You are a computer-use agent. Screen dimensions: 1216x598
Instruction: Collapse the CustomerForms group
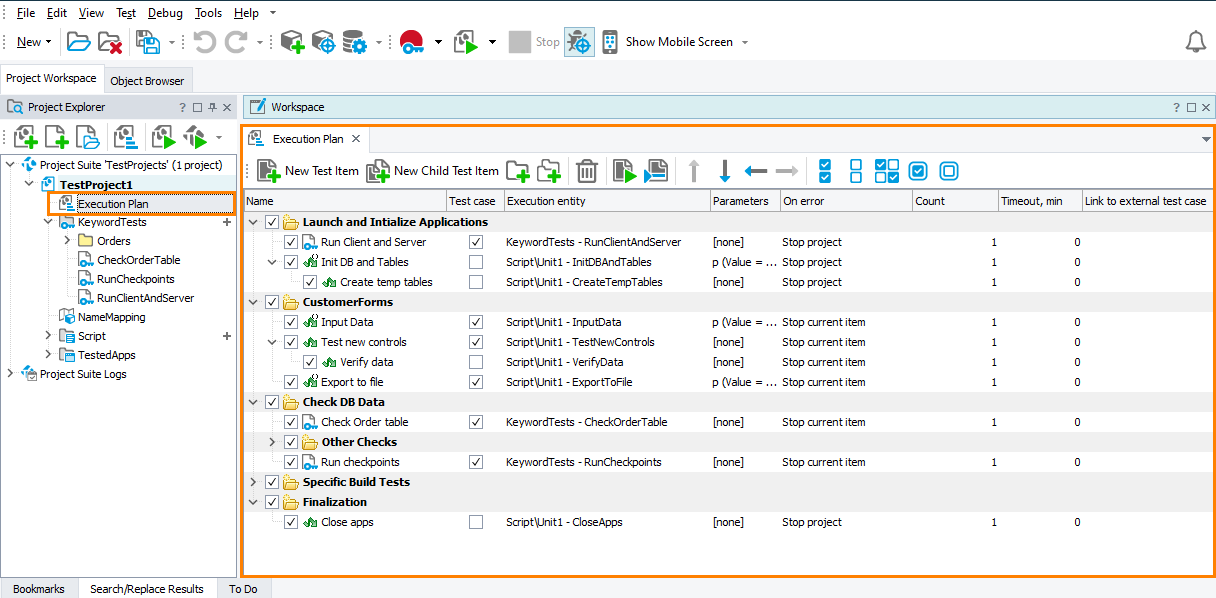[x=253, y=302]
